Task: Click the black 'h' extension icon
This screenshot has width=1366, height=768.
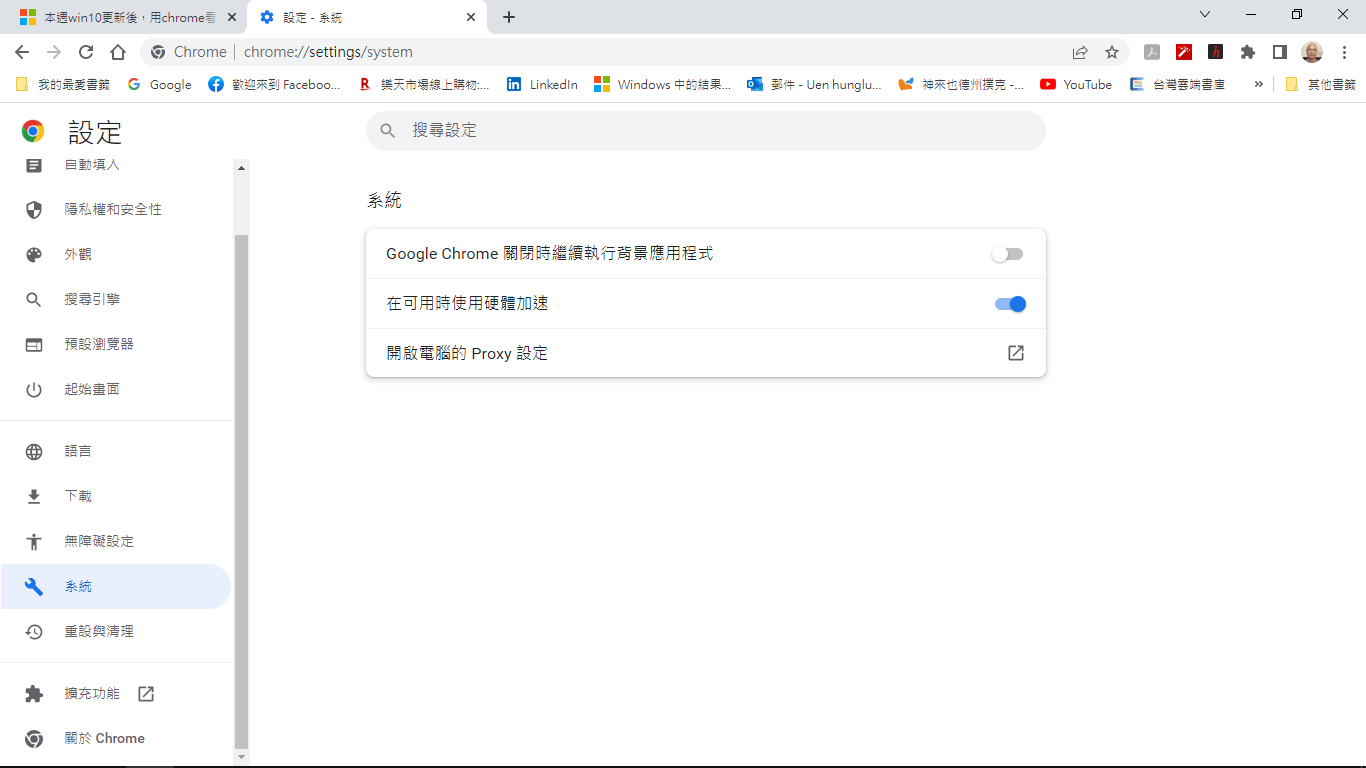Action: pos(1216,52)
